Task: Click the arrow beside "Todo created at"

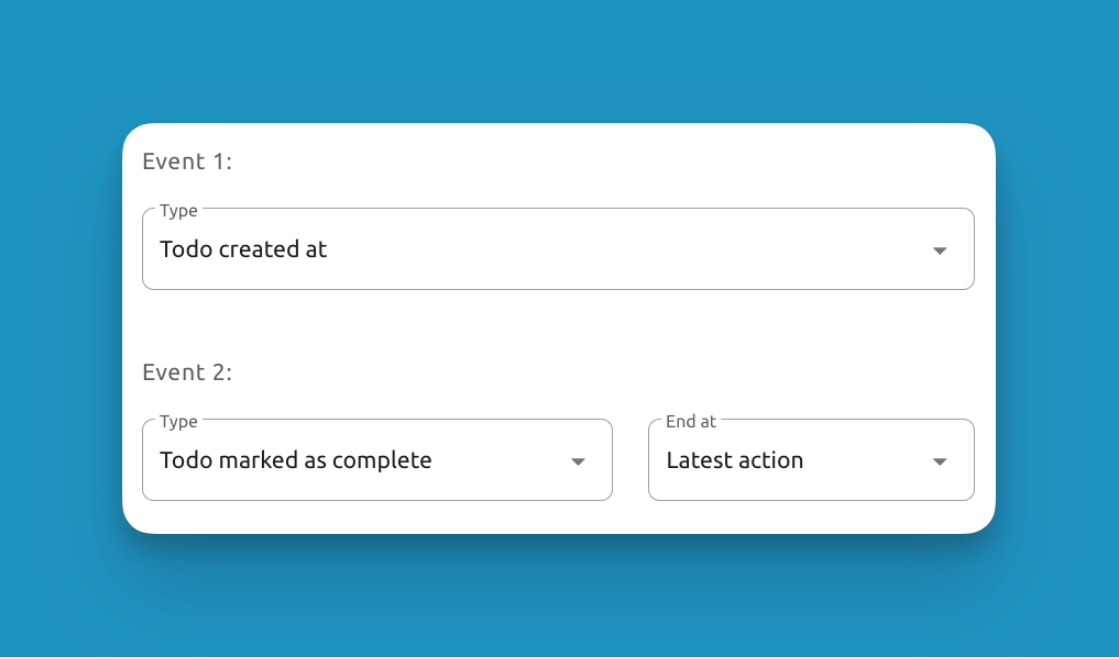Action: [939, 251]
